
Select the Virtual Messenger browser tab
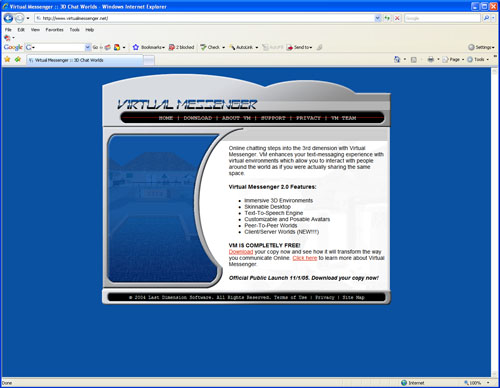85,60
